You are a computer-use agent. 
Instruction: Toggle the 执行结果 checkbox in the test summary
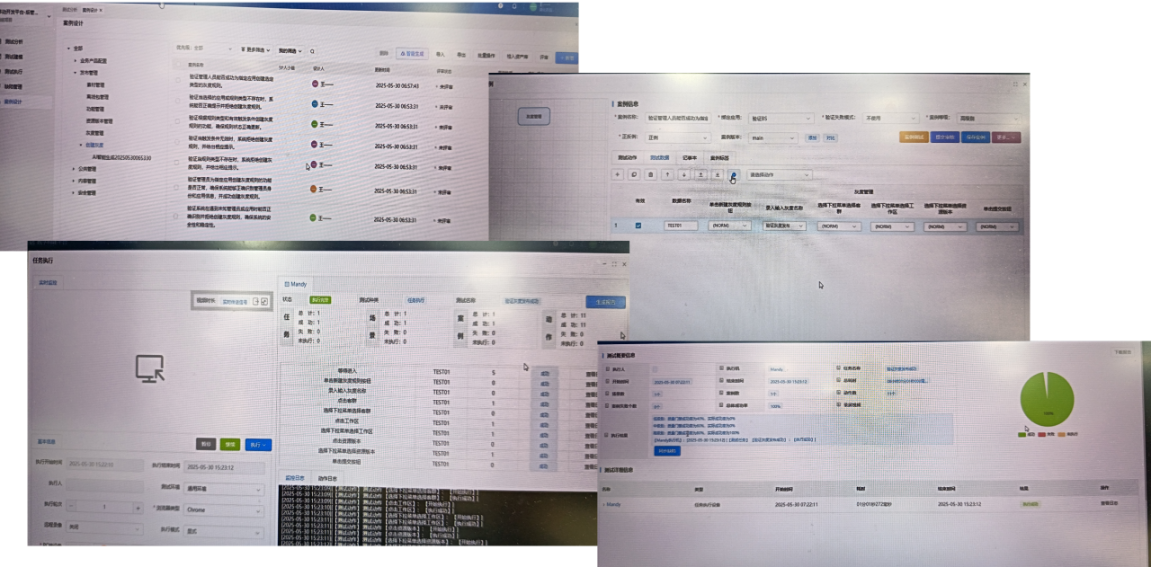click(x=606, y=435)
